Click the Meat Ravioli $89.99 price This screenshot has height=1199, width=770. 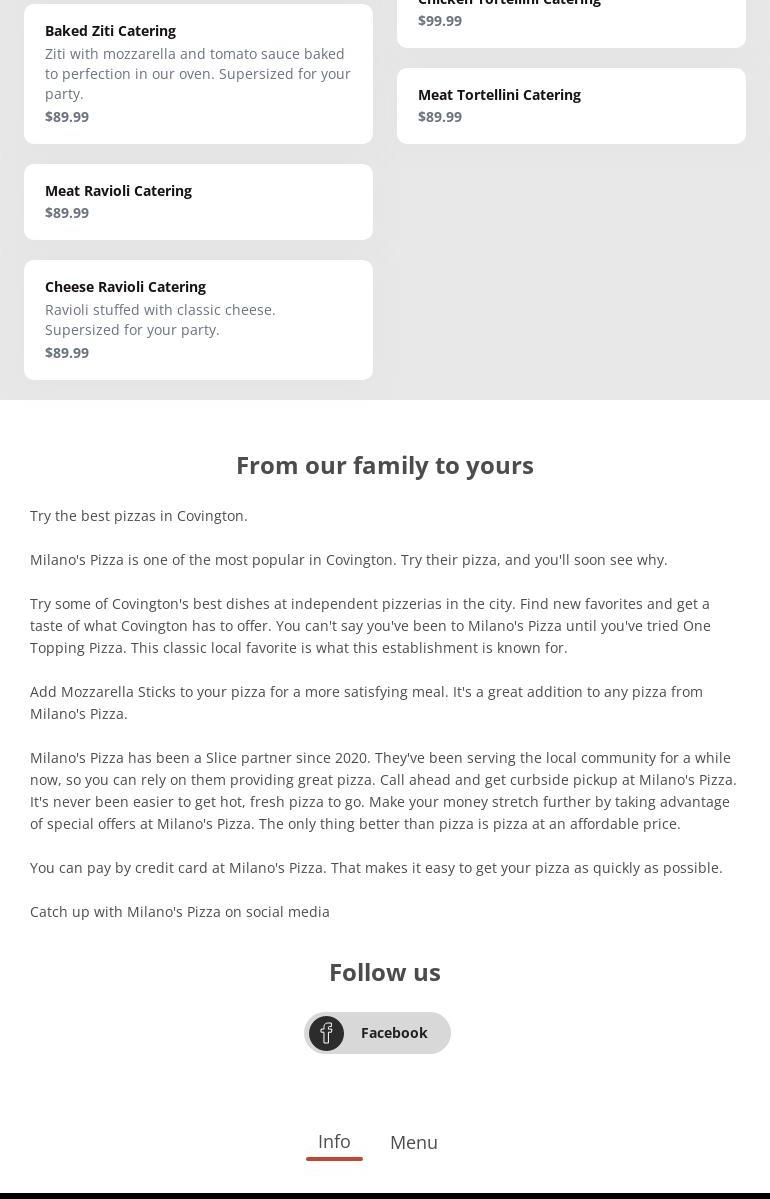(x=67, y=213)
